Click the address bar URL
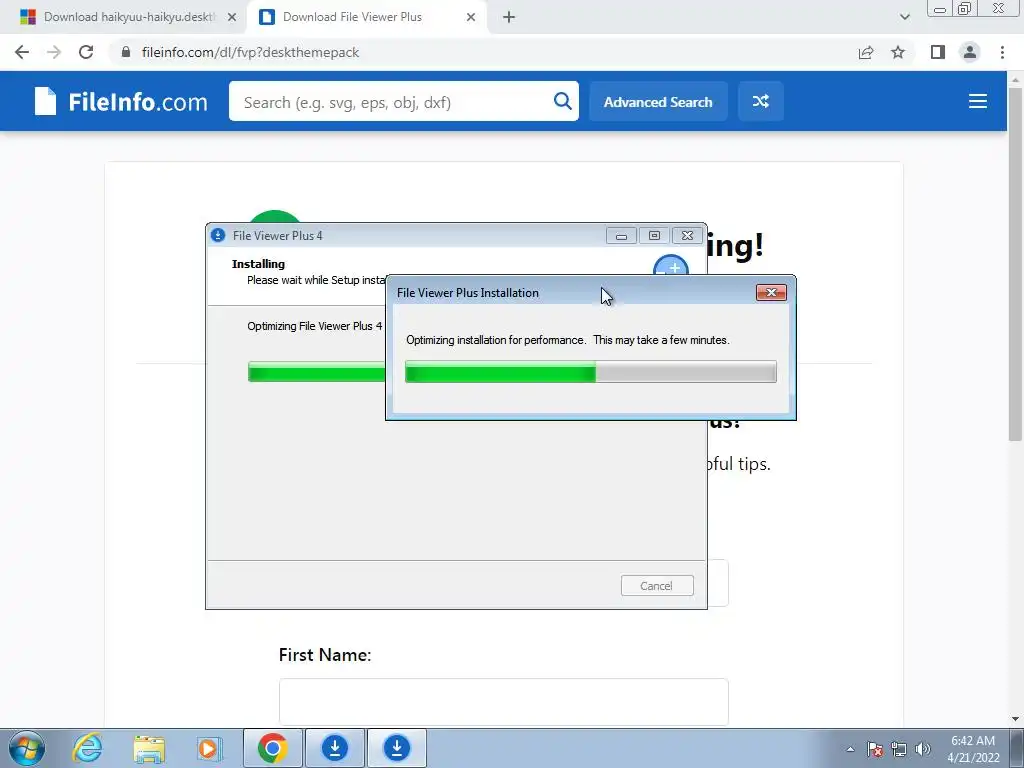The height and width of the screenshot is (768, 1024). pos(250,52)
